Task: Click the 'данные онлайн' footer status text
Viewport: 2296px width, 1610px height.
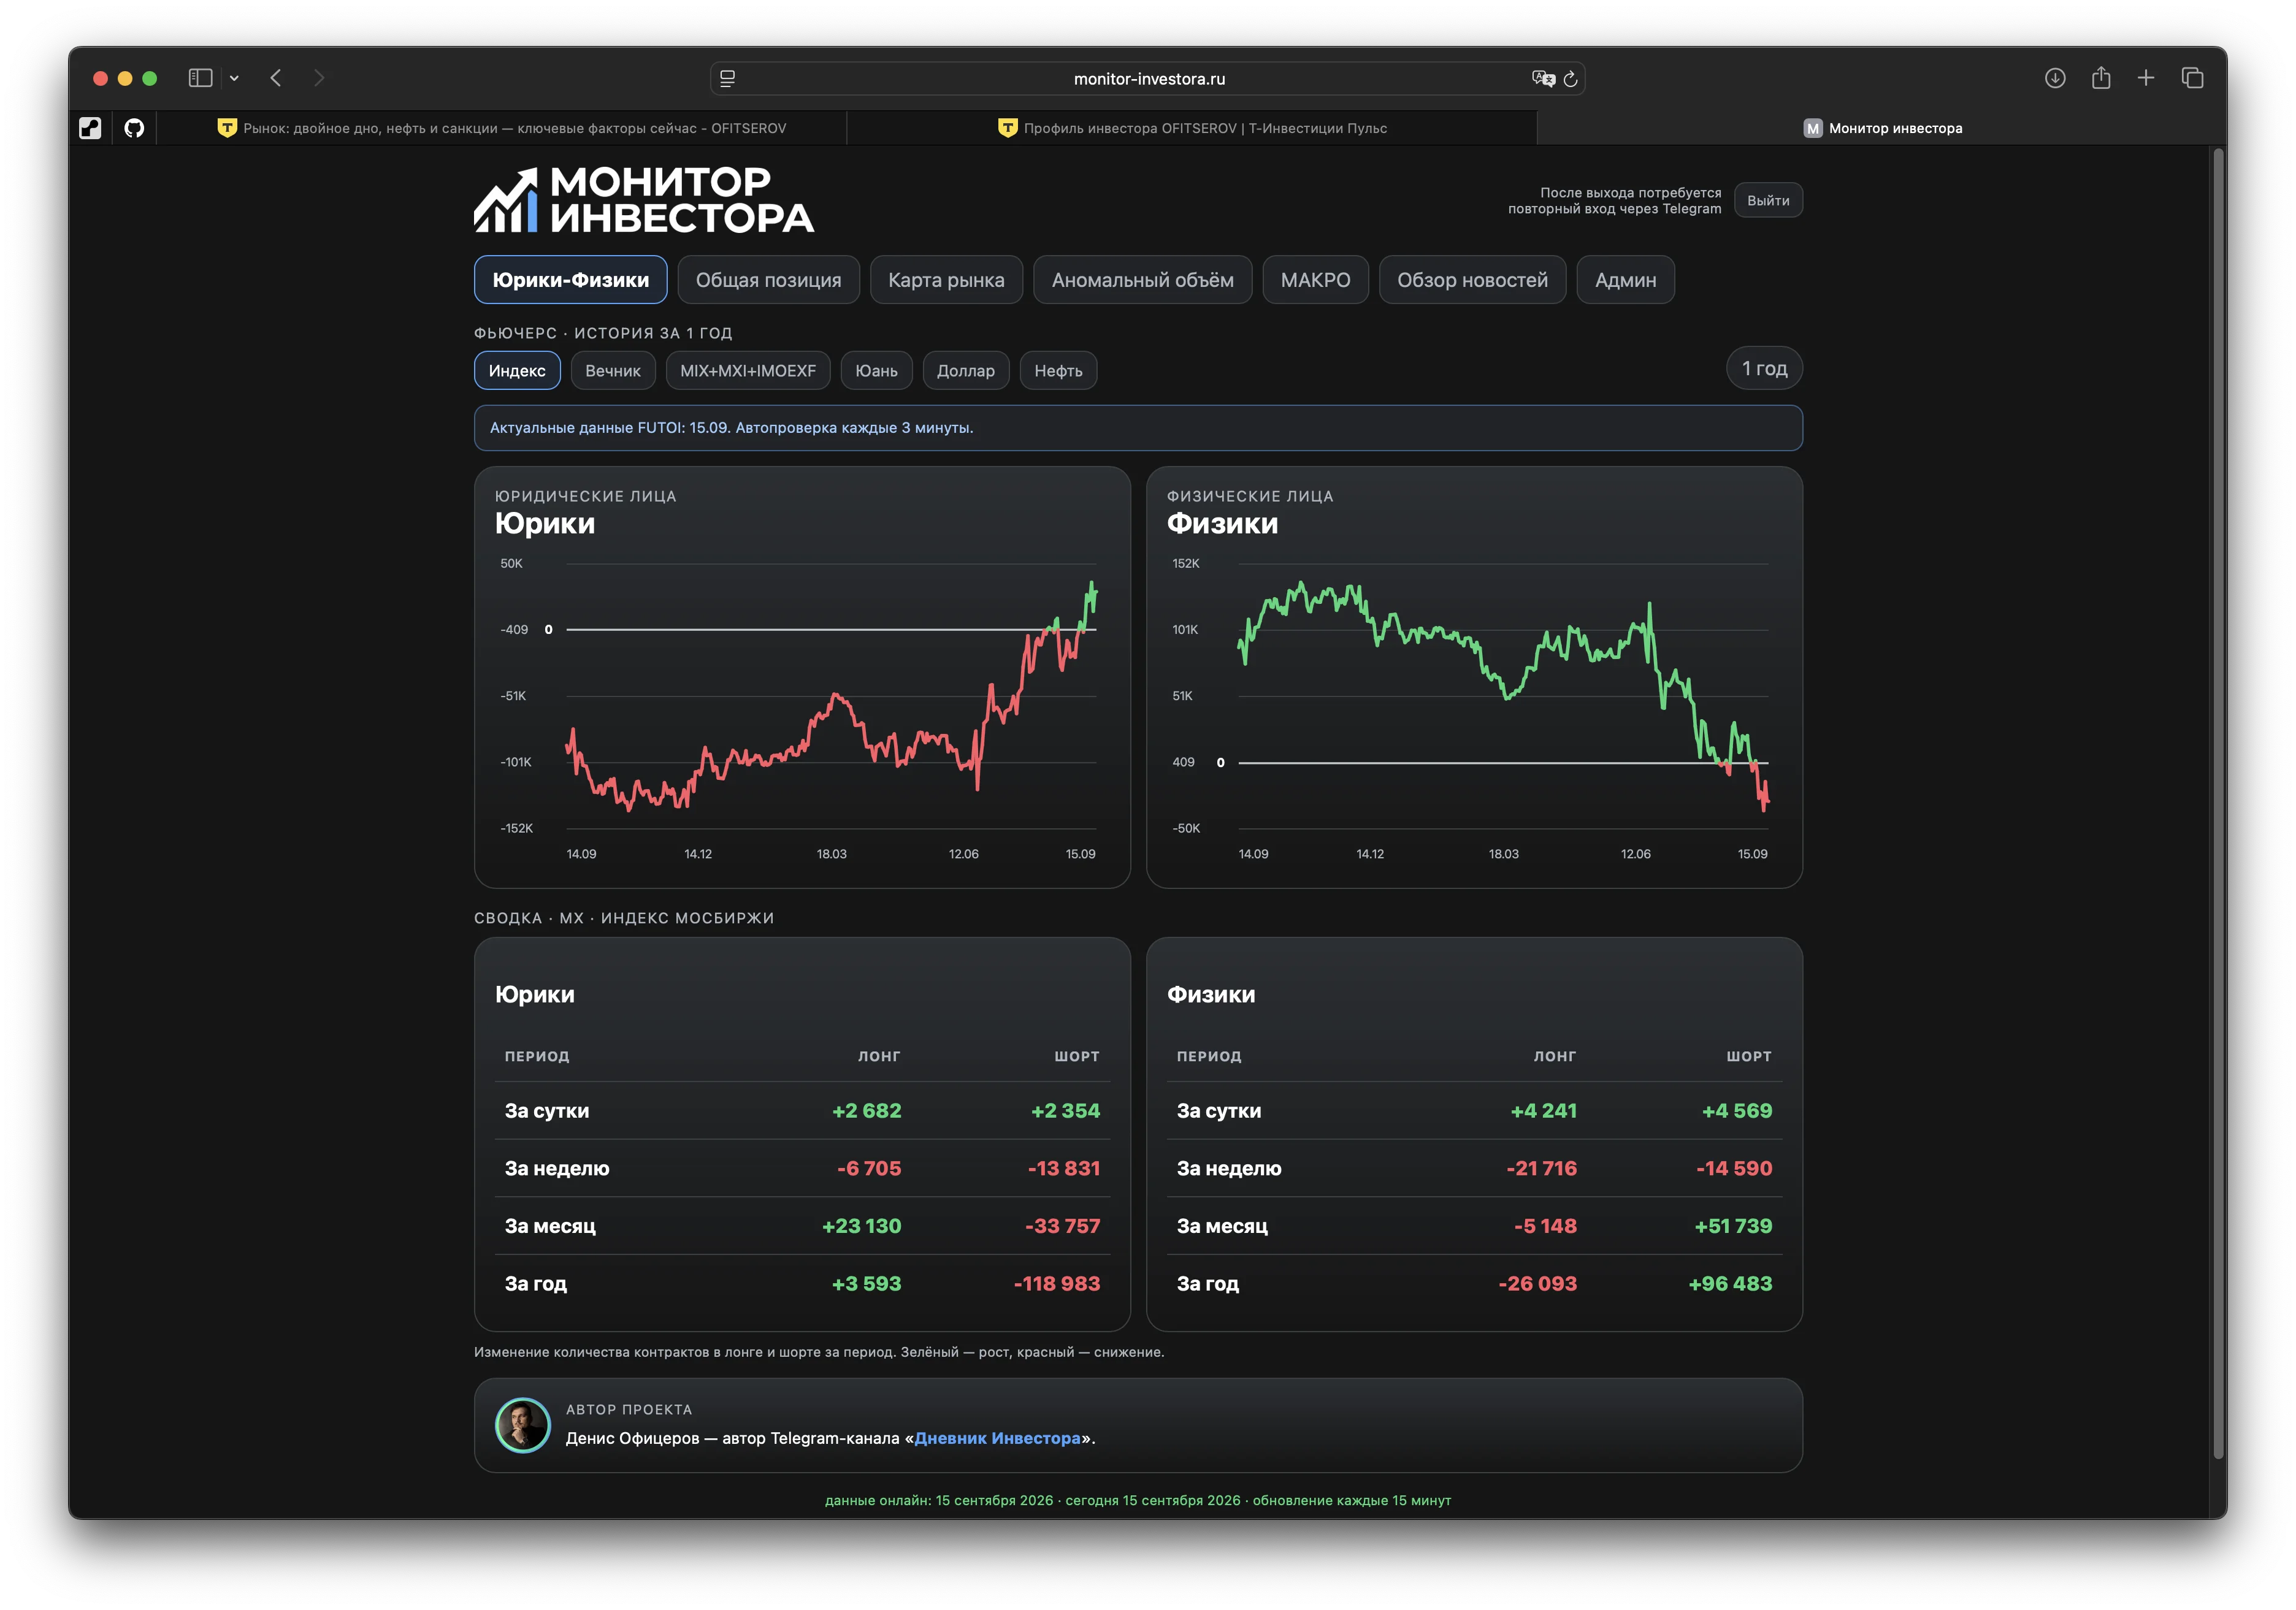Action: click(x=1138, y=1501)
